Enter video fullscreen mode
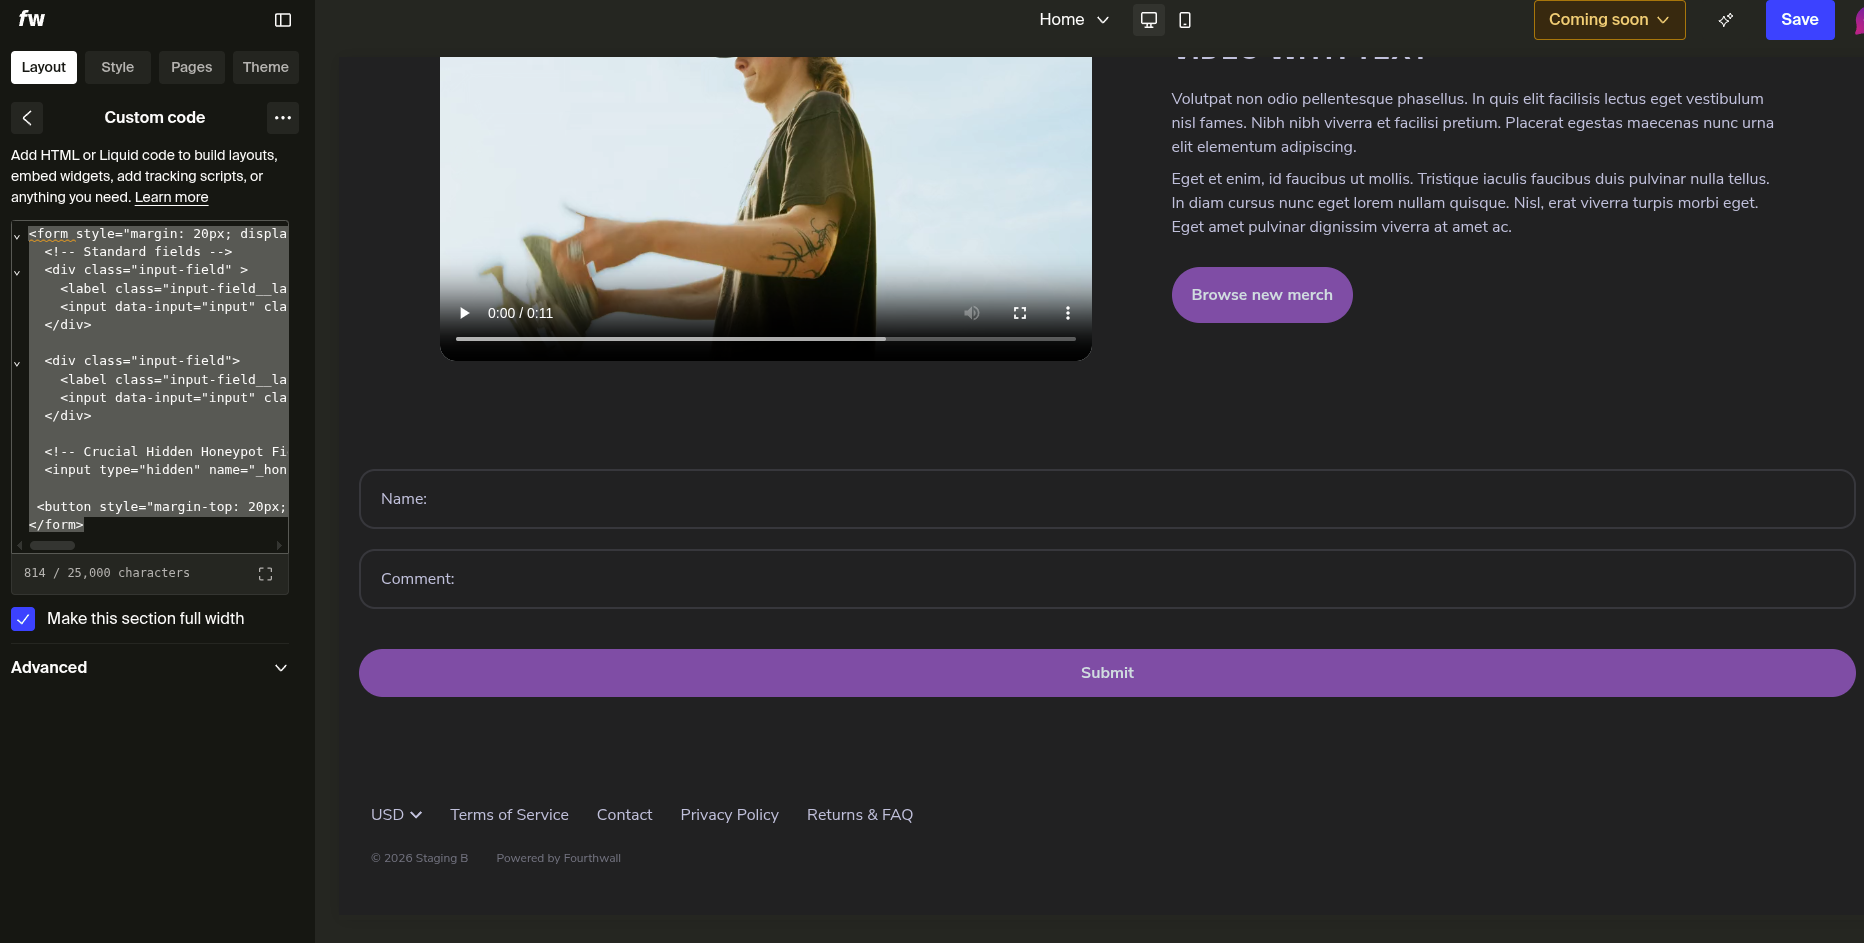The image size is (1864, 943). (1020, 313)
